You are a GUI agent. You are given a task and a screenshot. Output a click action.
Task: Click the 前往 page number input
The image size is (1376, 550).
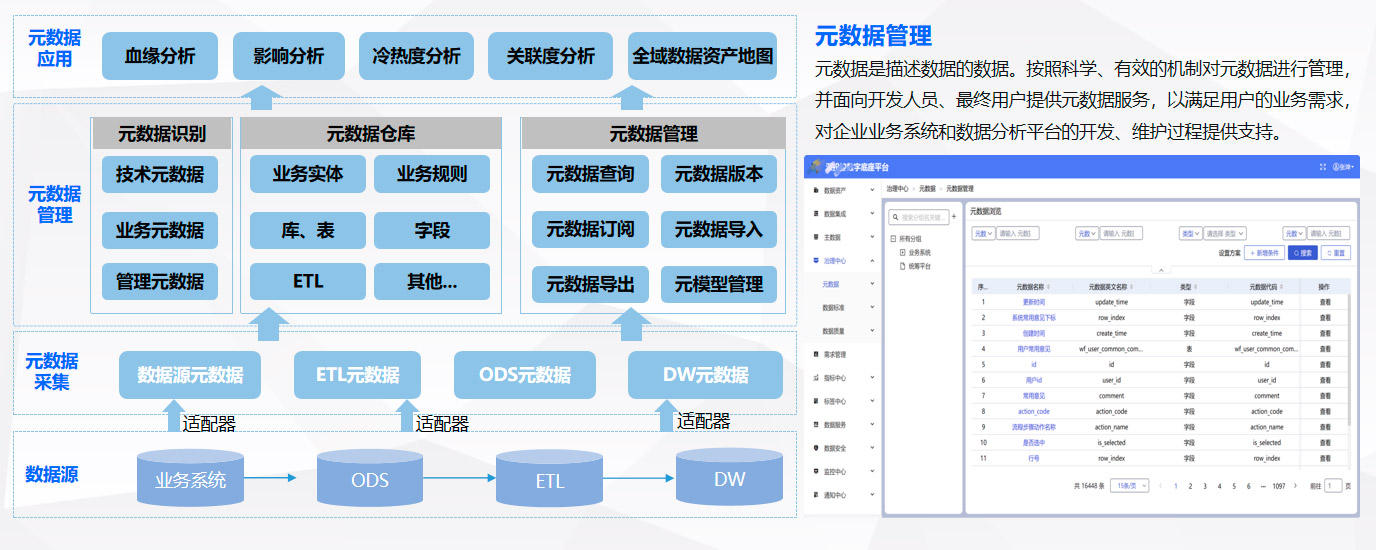pyautogui.click(x=1333, y=486)
